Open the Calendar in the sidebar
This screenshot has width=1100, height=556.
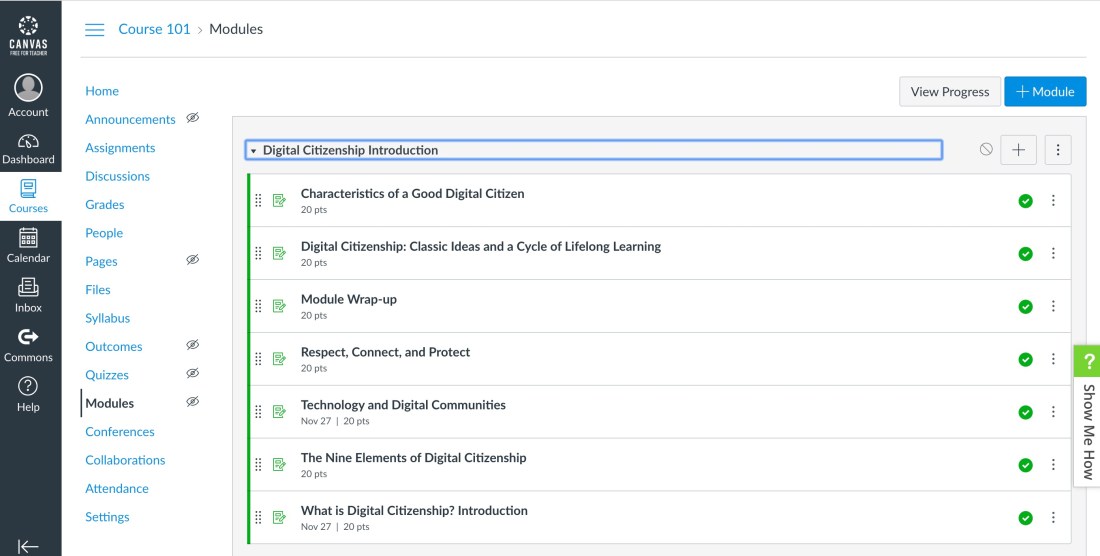coord(28,245)
